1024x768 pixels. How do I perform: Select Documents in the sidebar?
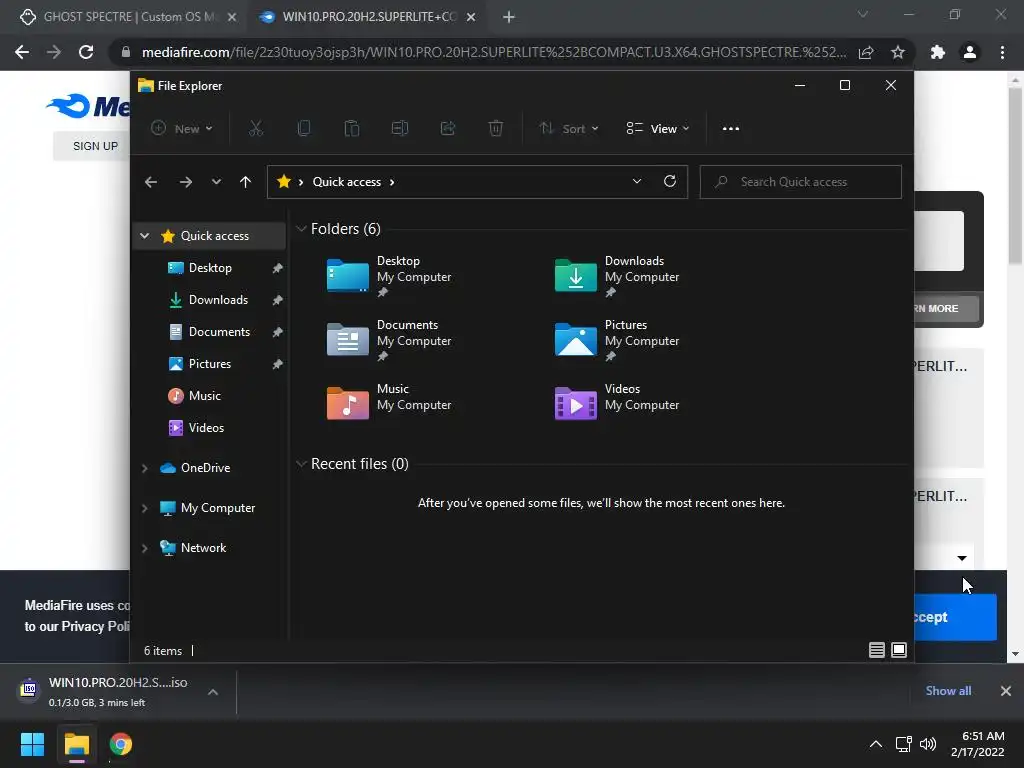pyautogui.click(x=210, y=332)
